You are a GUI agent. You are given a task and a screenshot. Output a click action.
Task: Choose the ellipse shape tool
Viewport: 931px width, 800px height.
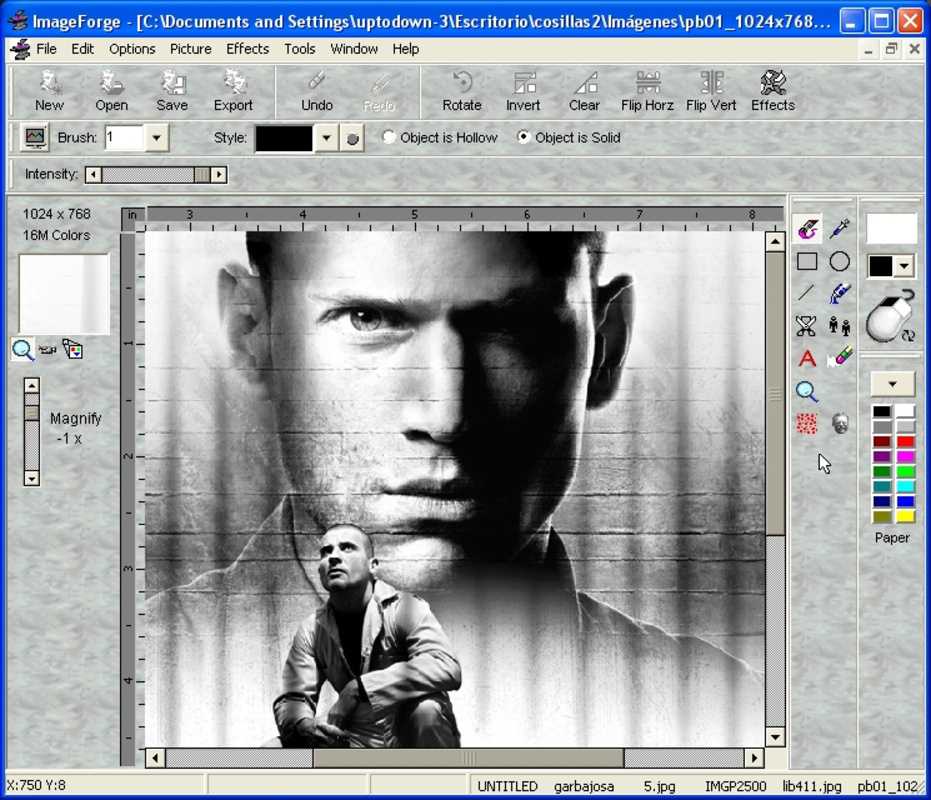coord(840,261)
